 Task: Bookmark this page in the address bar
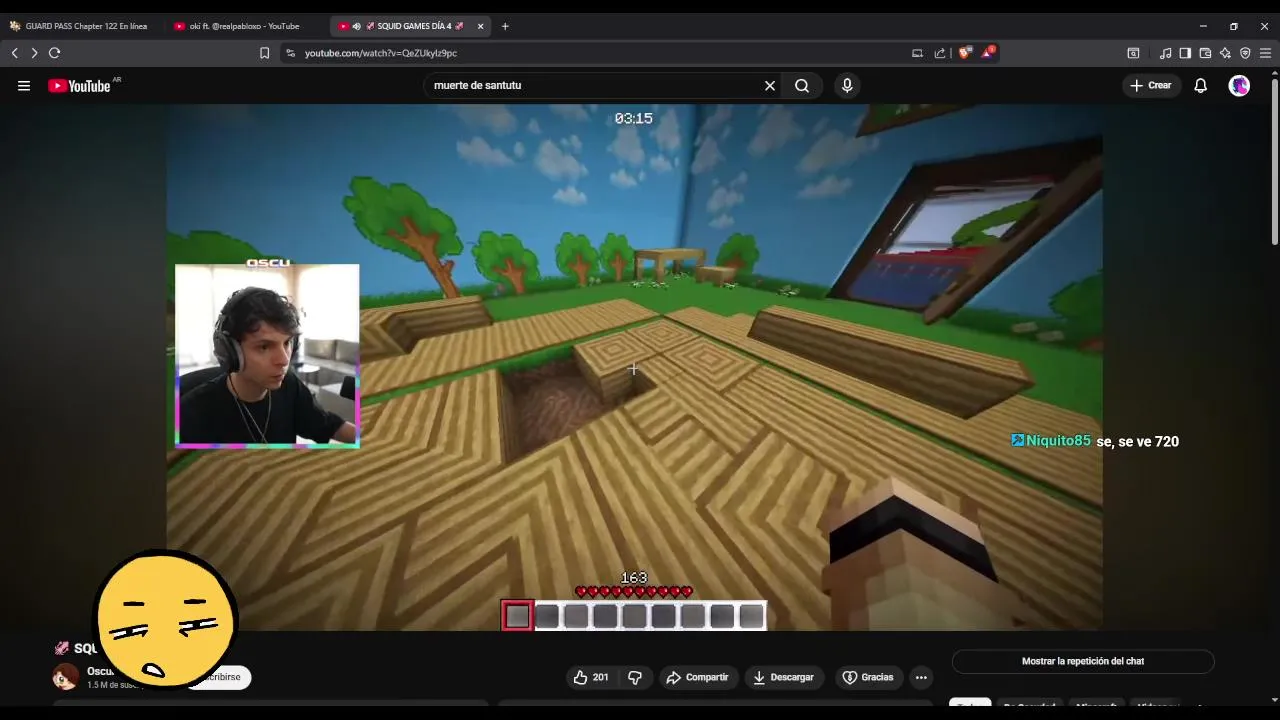(264, 53)
